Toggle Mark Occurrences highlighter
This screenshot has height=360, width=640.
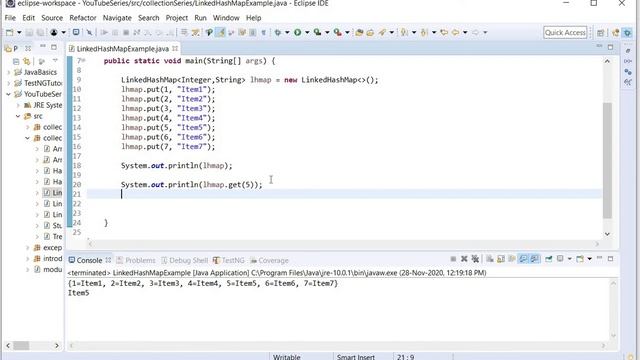pos(220,32)
